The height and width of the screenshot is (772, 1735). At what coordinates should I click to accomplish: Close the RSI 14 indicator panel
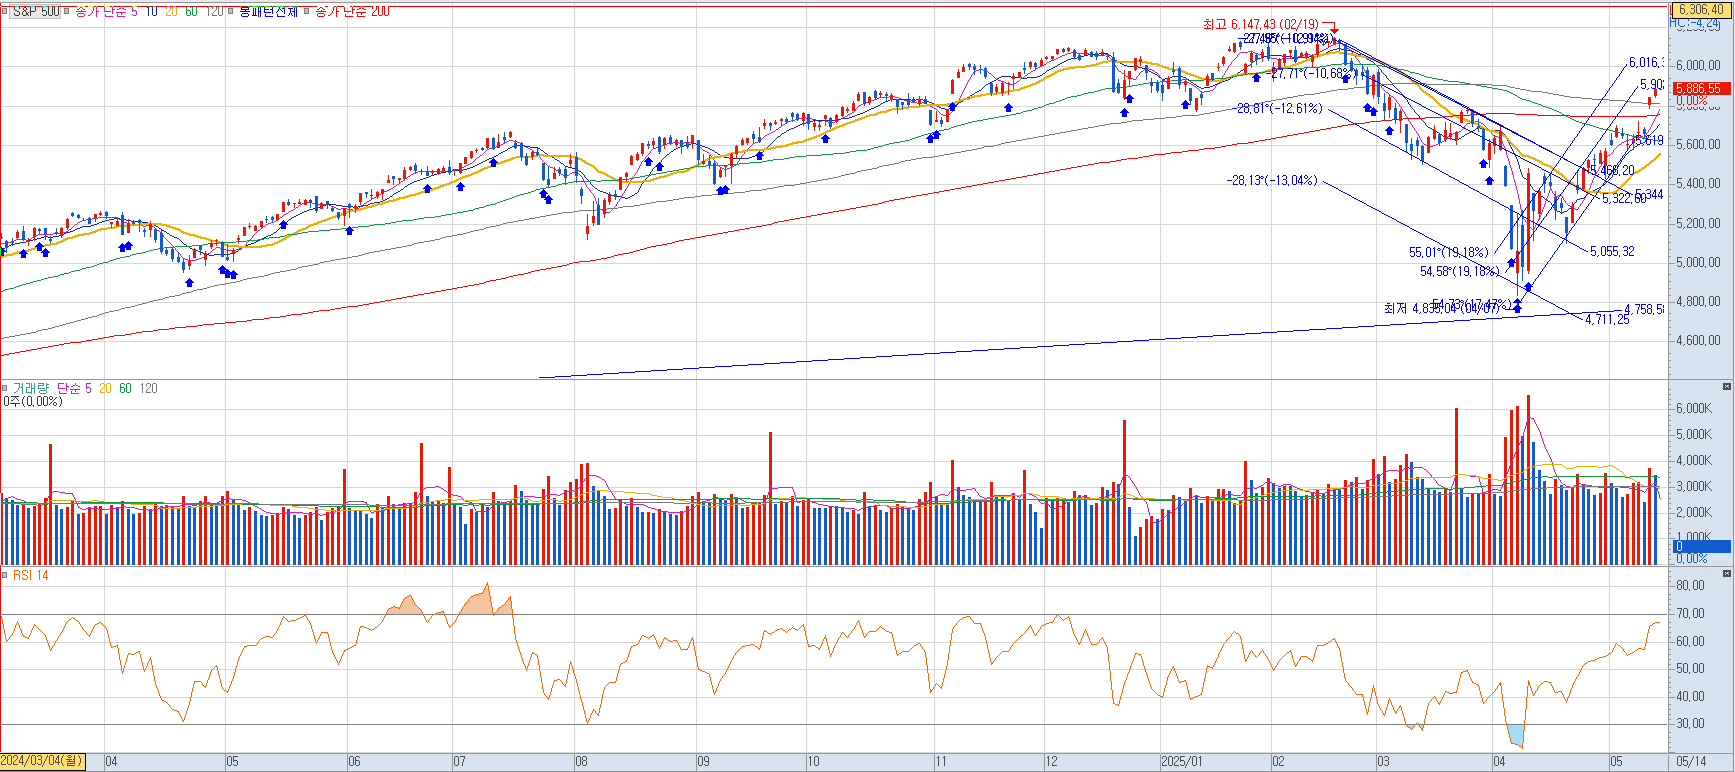[1726, 574]
